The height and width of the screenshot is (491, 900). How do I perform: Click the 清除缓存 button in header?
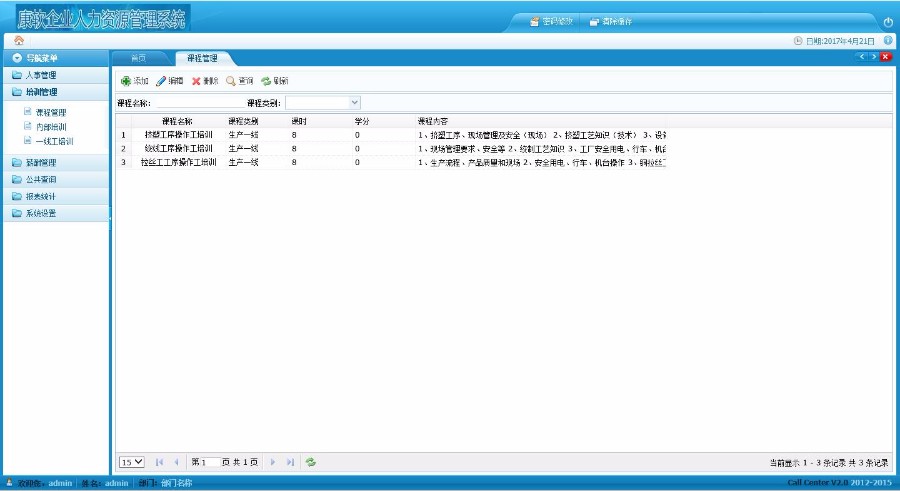point(611,22)
